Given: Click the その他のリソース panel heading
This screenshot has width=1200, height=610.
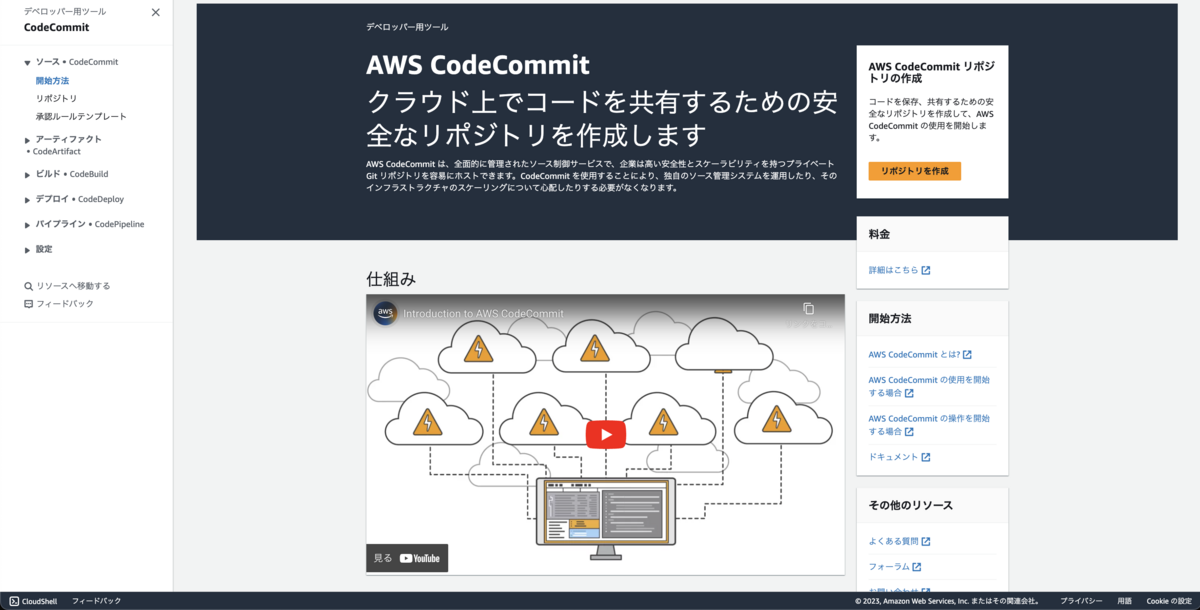Looking at the screenshot, I should [x=911, y=505].
